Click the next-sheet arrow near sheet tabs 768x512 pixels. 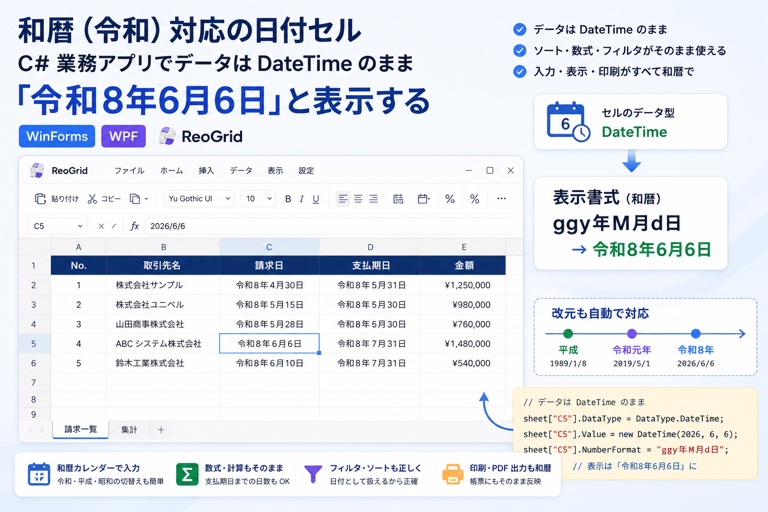tap(42, 430)
